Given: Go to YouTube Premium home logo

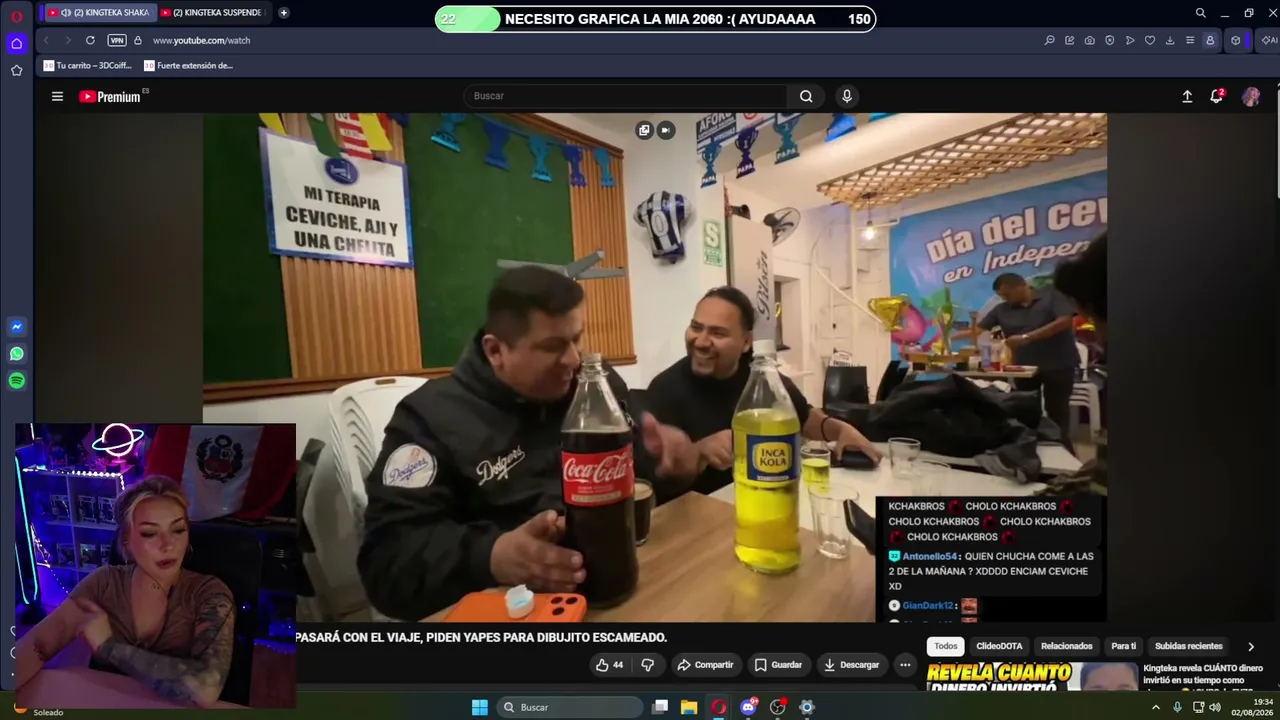Looking at the screenshot, I should click(110, 96).
